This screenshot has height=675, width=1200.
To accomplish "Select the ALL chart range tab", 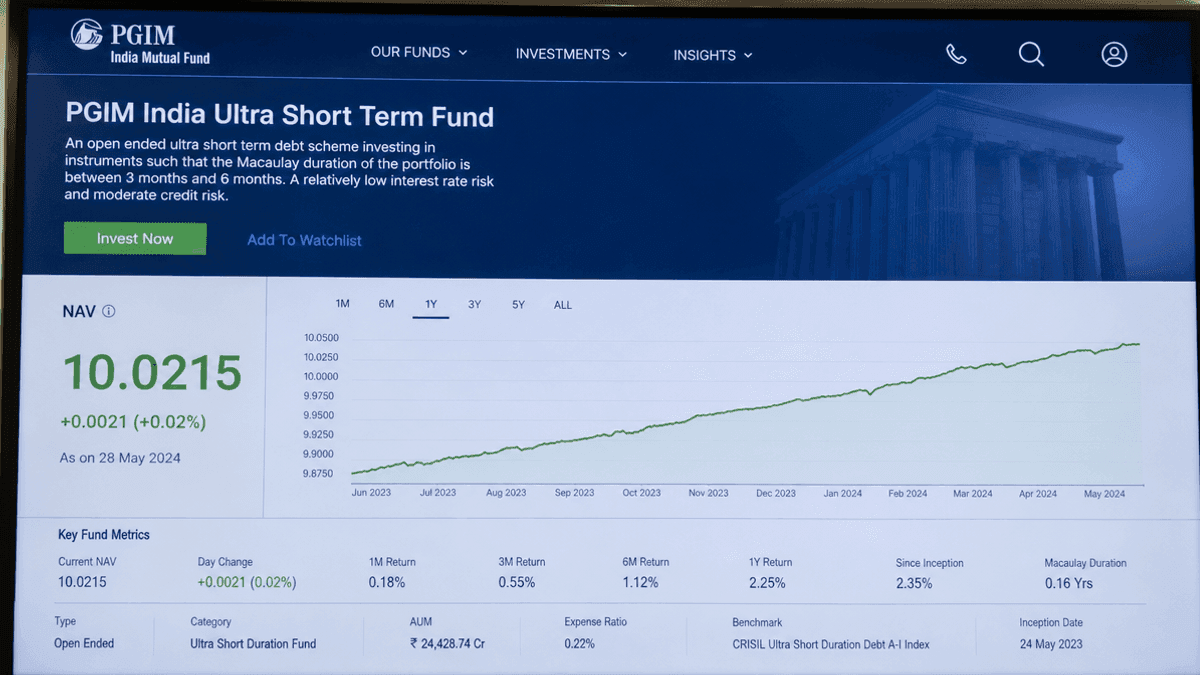I will tap(563, 305).
